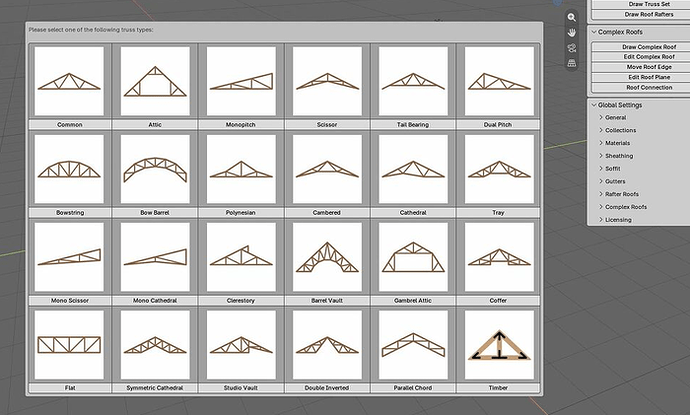Image resolution: width=690 pixels, height=415 pixels.
Task: Pick the Gambrel Attic truss image
Action: [x=413, y=257]
